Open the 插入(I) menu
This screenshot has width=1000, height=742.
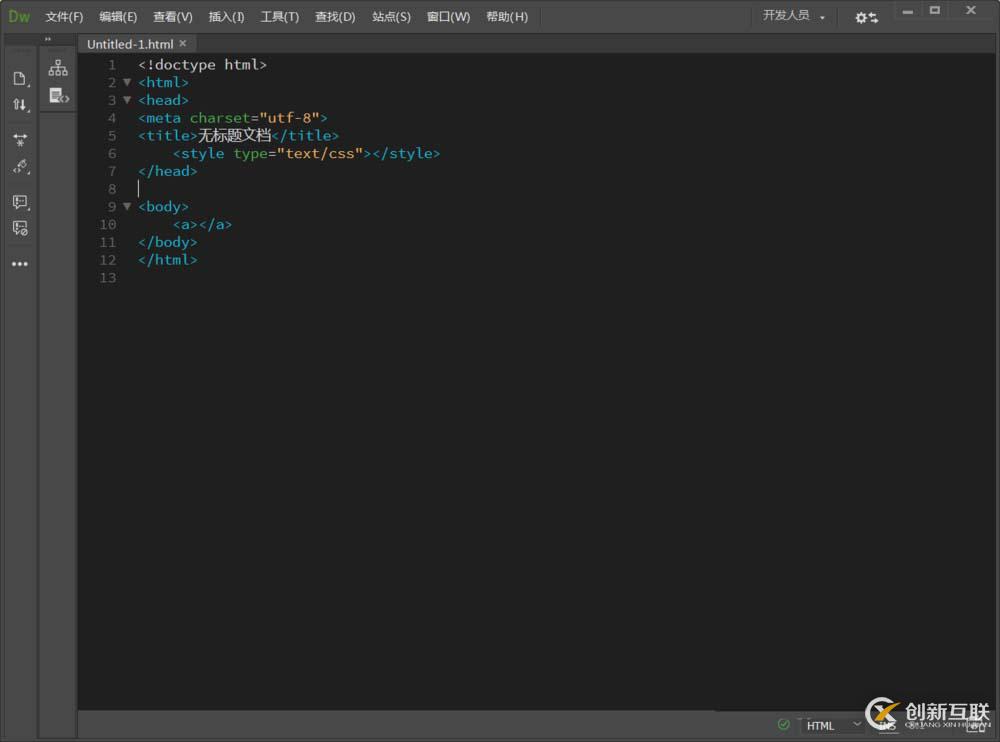pyautogui.click(x=226, y=17)
